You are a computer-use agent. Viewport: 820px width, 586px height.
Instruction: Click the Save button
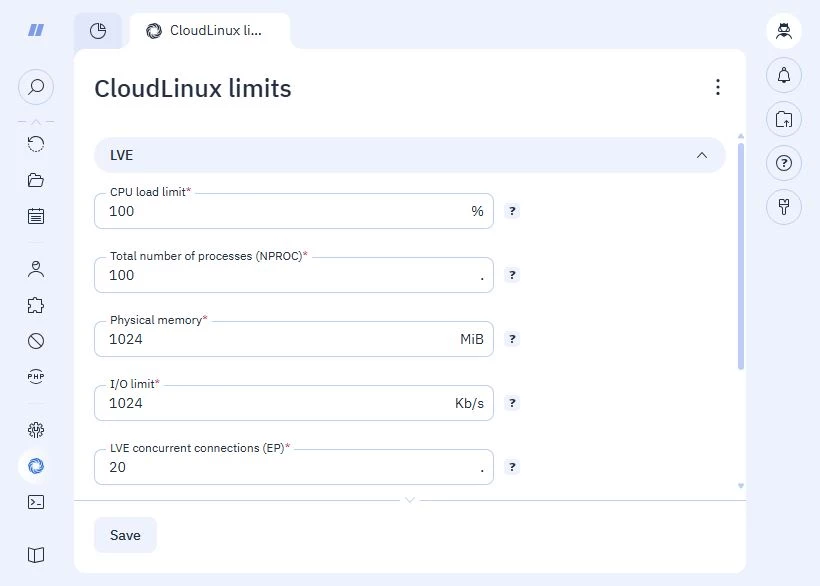(125, 535)
